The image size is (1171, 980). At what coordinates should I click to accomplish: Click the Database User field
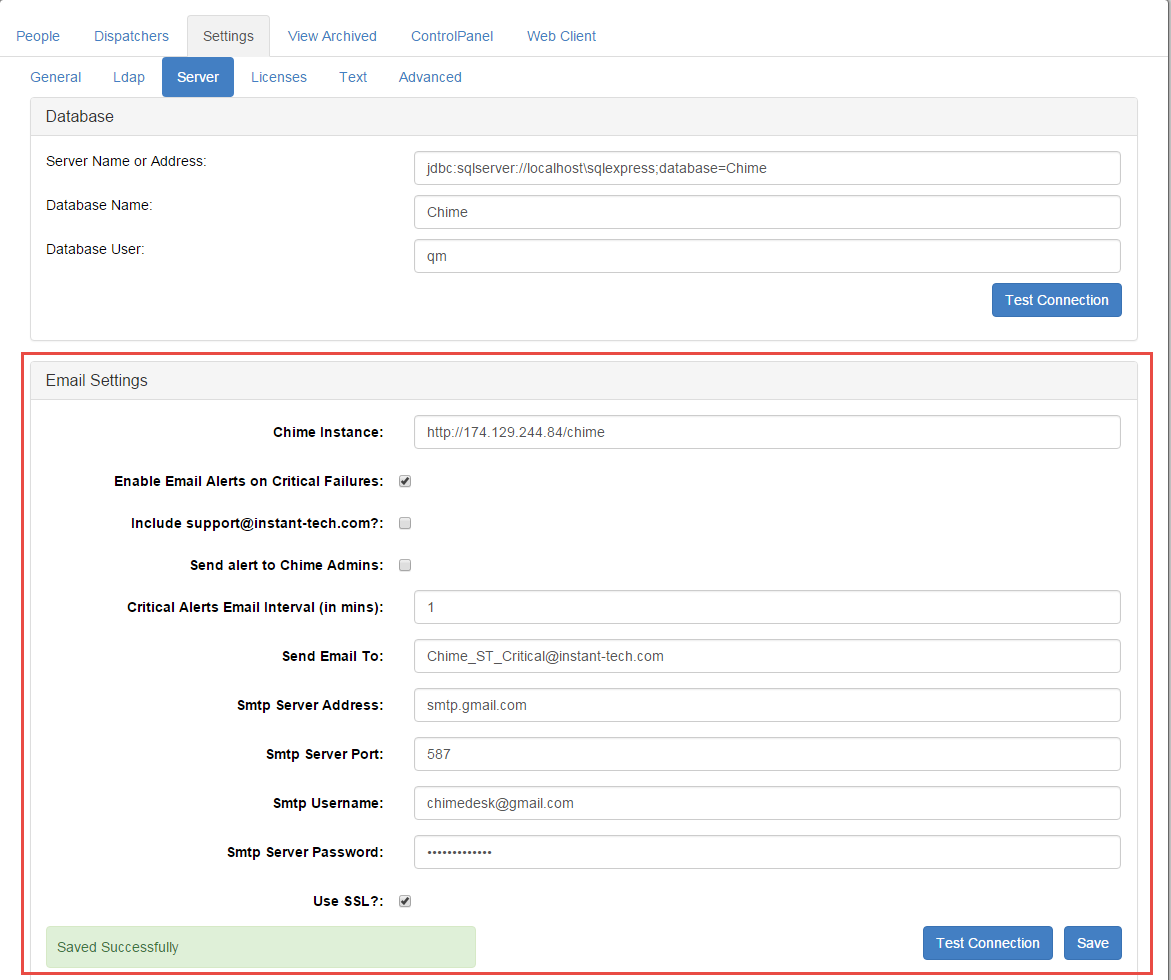[x=767, y=256]
